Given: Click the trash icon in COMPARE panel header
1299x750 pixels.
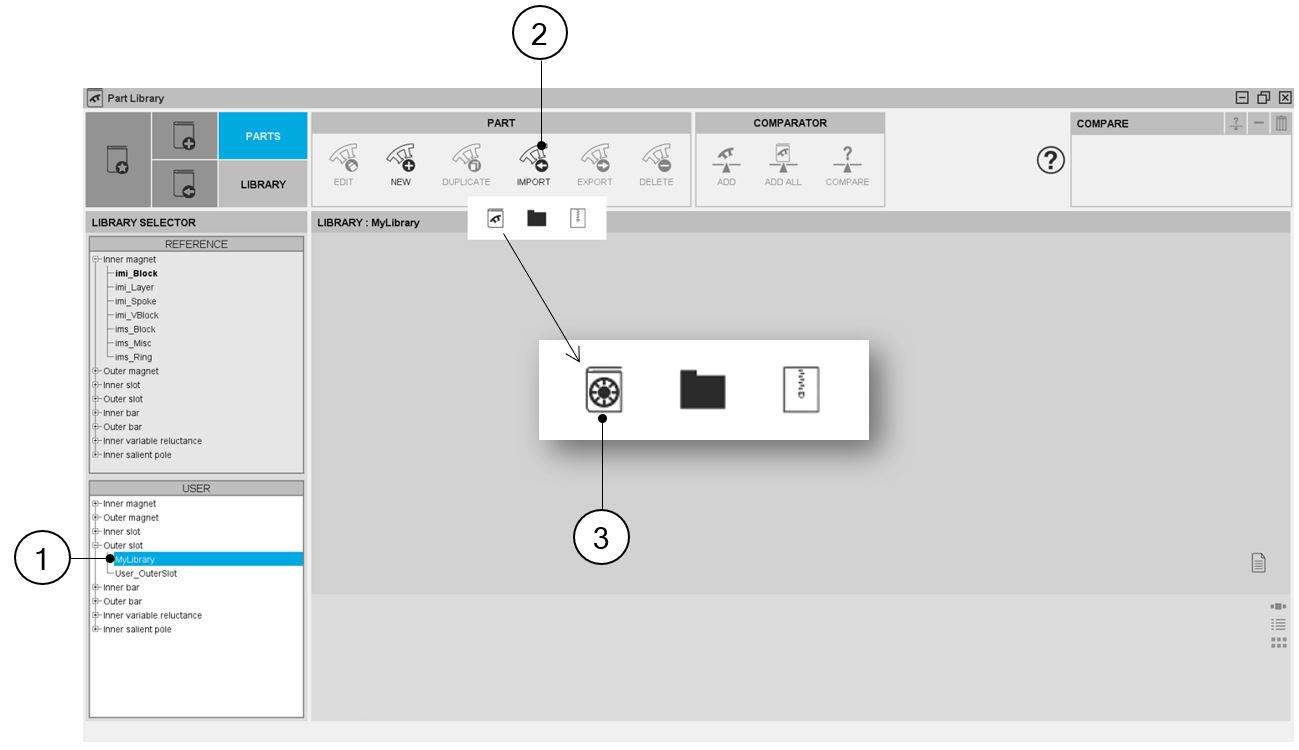Looking at the screenshot, I should click(x=1281, y=123).
